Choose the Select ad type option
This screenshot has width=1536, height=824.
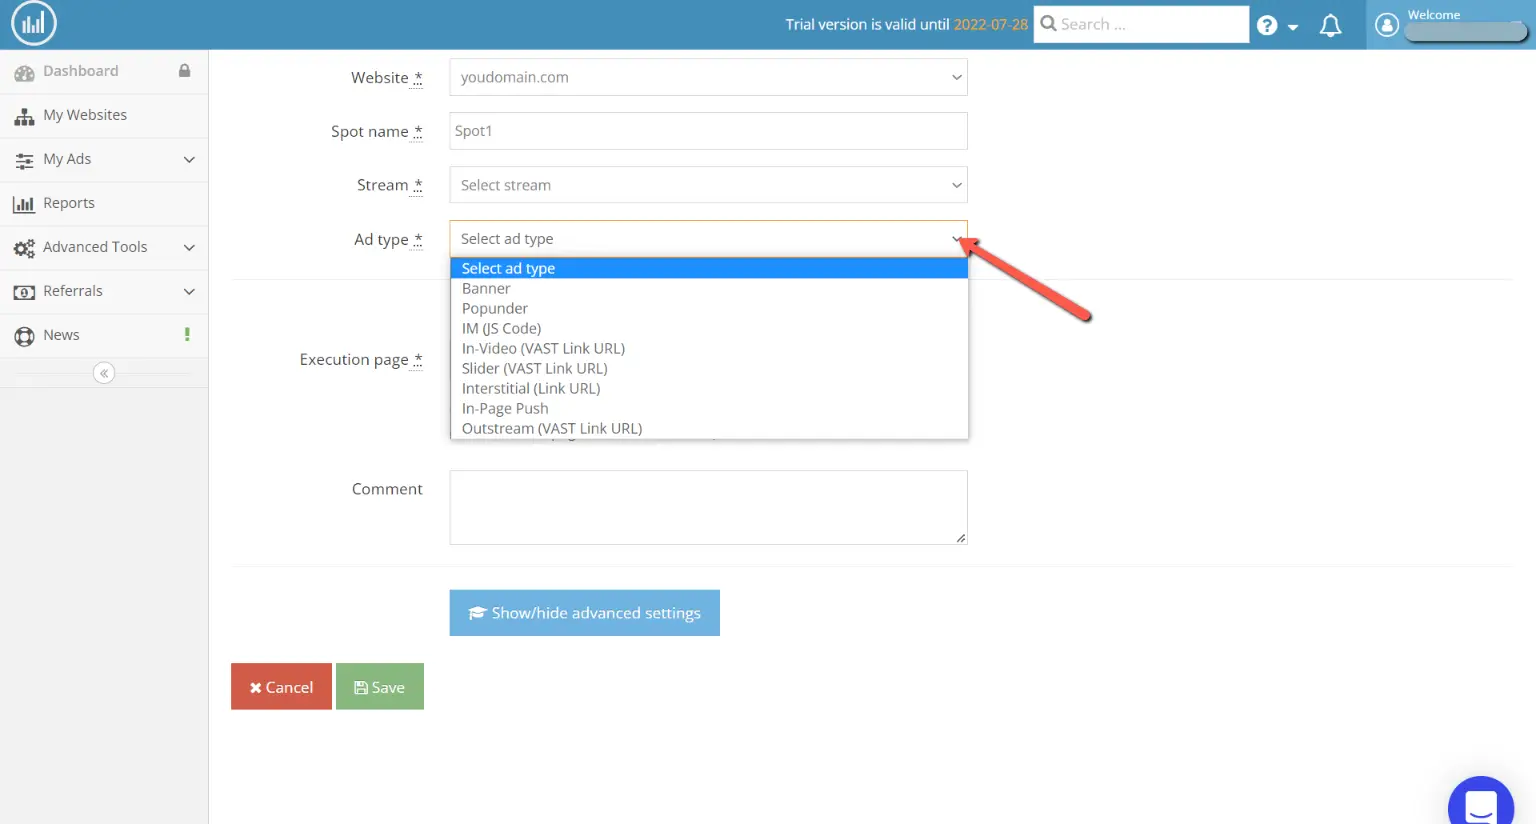(709, 268)
